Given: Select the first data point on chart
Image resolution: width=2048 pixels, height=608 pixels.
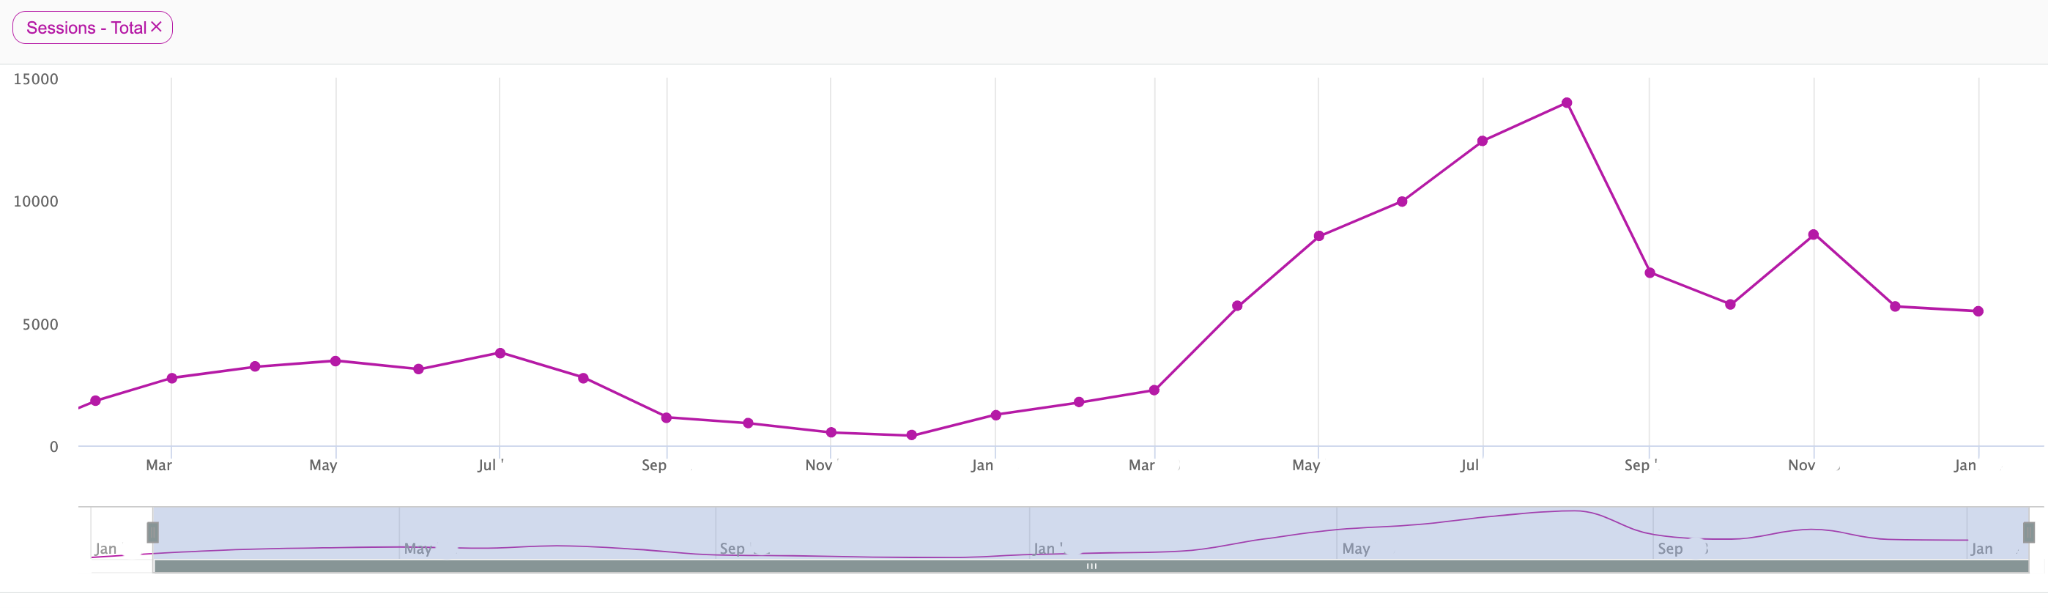Looking at the screenshot, I should point(96,401).
